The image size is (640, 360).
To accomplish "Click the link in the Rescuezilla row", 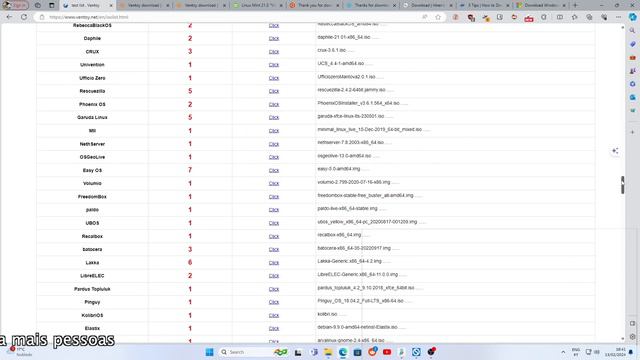I will pos(273,91).
